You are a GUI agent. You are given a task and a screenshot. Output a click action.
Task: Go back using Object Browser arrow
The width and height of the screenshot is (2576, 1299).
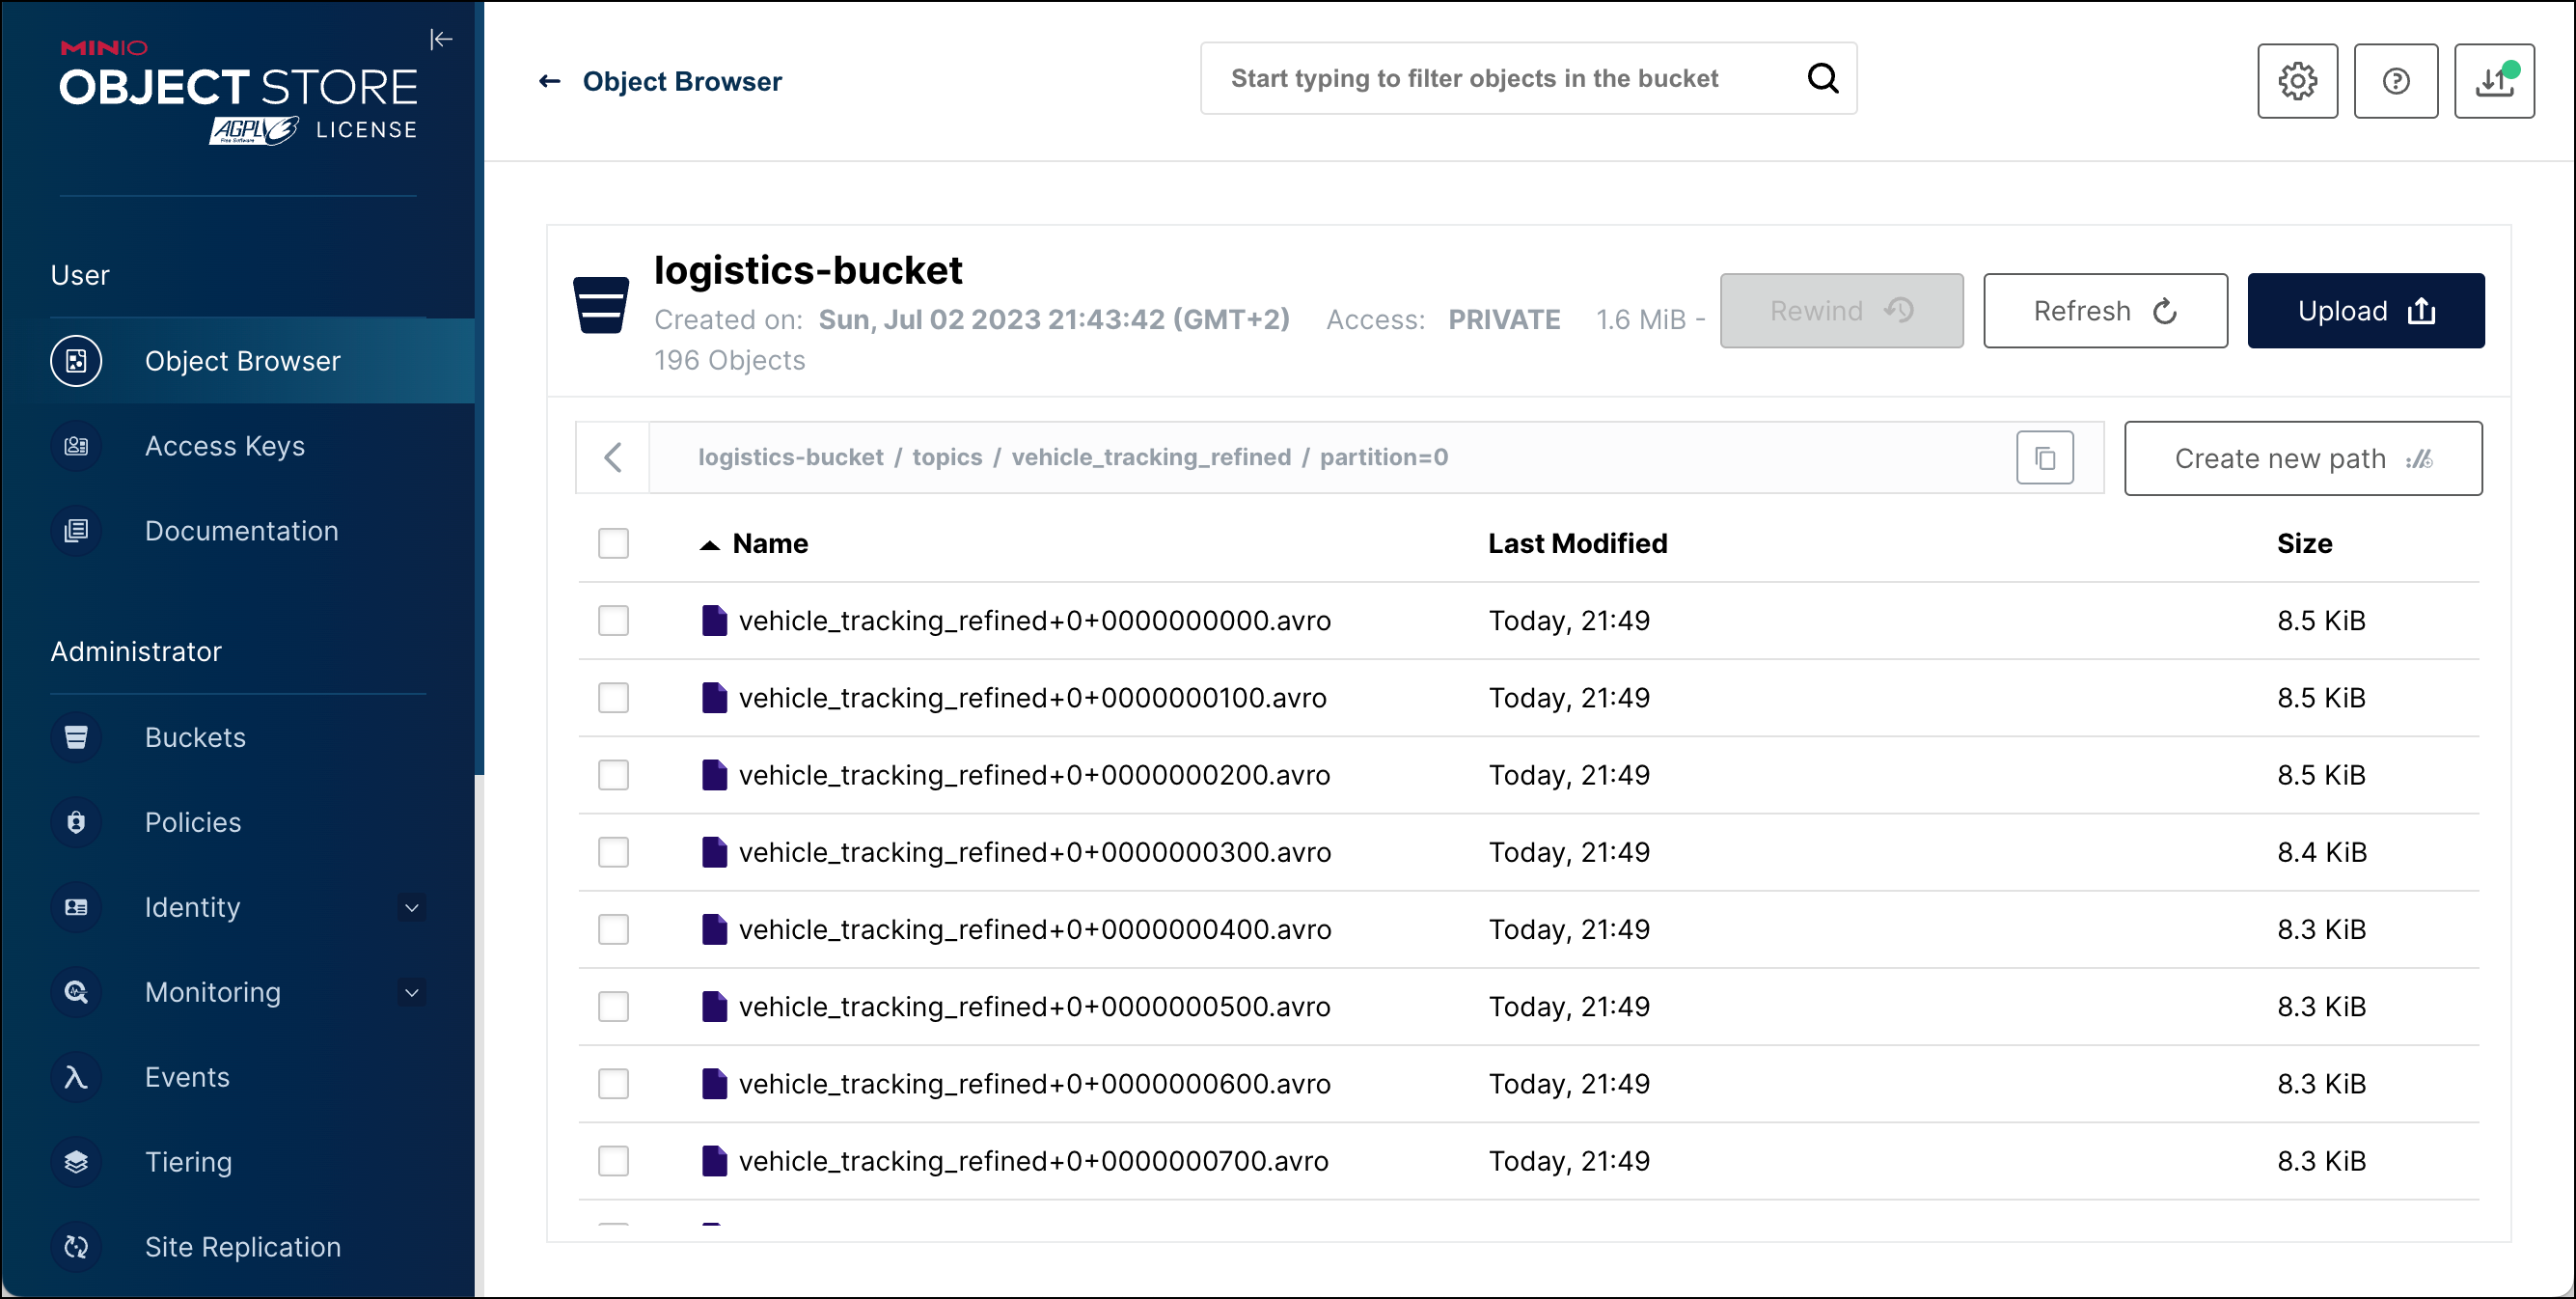550,81
